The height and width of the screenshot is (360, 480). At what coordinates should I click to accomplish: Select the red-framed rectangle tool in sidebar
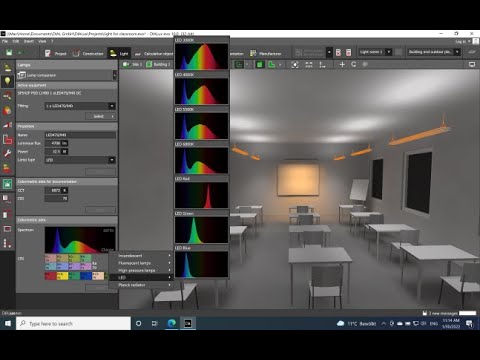(7, 229)
